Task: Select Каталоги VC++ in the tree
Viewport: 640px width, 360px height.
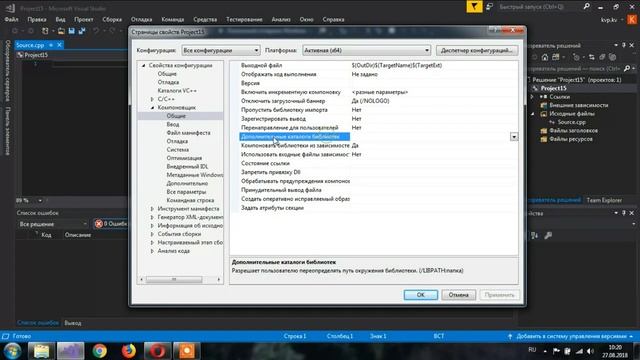Action: 177,91
